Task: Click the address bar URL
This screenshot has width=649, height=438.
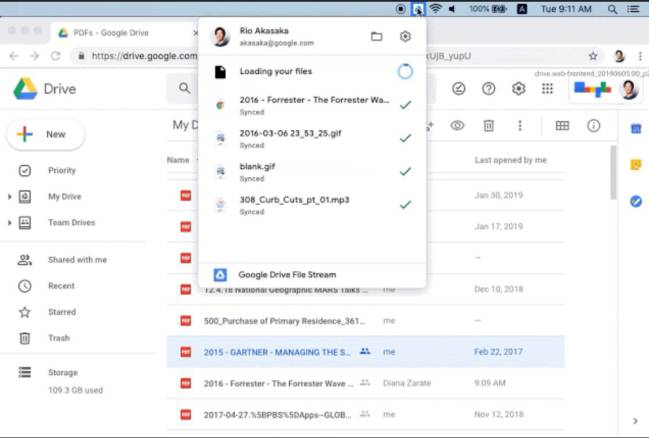Action: point(144,56)
